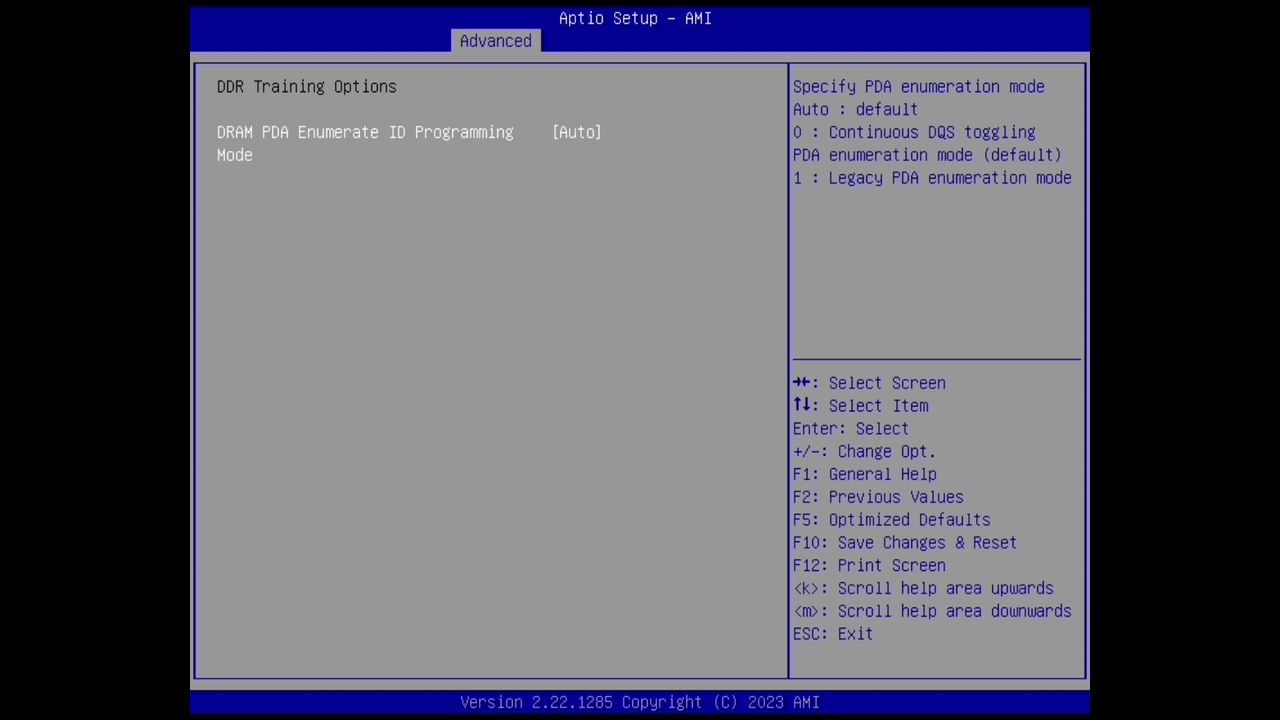Click 'F1: General Help' hint
This screenshot has width=1280, height=720.
coord(865,475)
